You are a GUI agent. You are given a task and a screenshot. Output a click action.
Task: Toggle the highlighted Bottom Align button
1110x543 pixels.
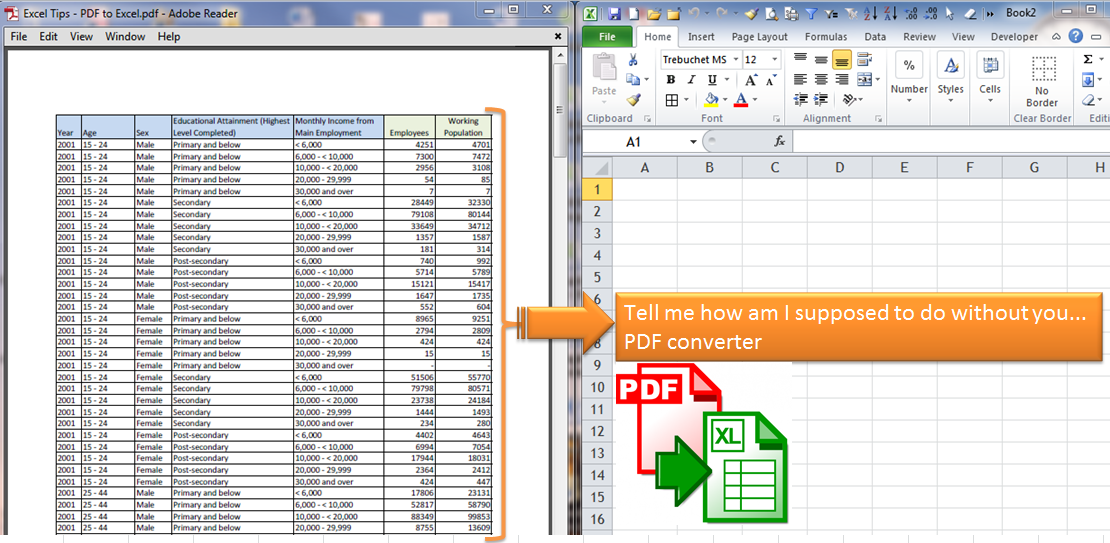pos(842,60)
